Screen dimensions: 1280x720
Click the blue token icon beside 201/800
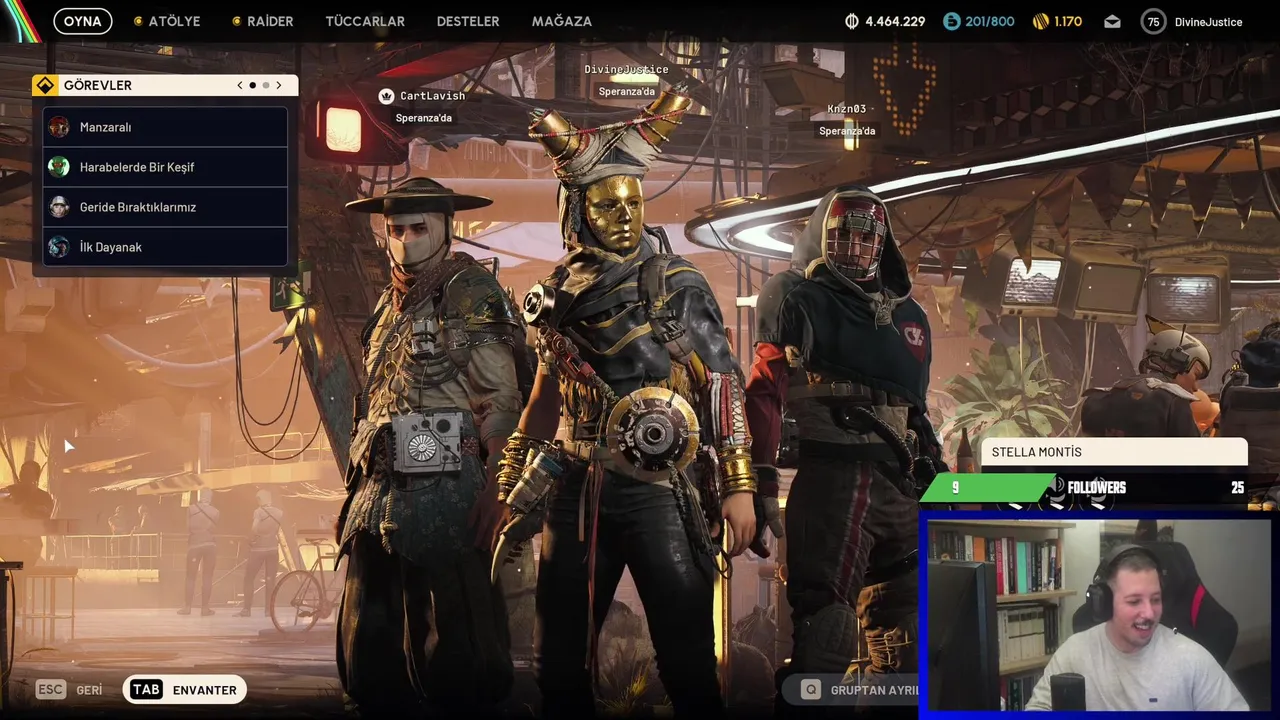tap(952, 21)
